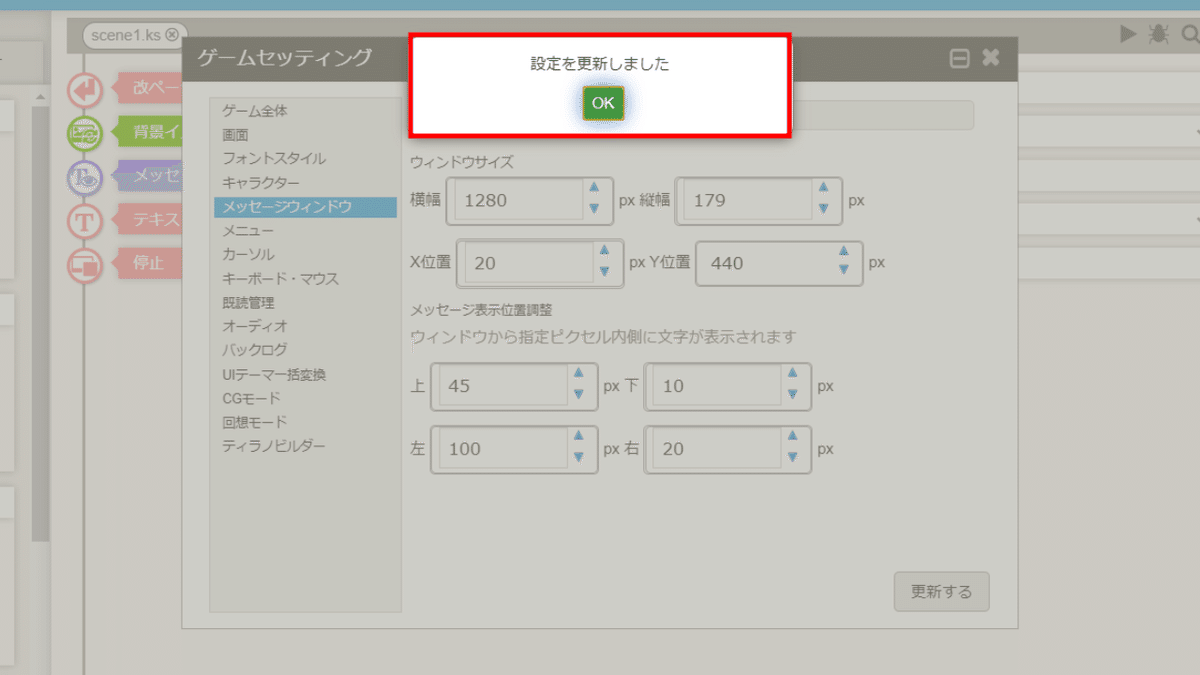Click the OK button in the confirmation dialog
The height and width of the screenshot is (675, 1200).
(x=603, y=103)
